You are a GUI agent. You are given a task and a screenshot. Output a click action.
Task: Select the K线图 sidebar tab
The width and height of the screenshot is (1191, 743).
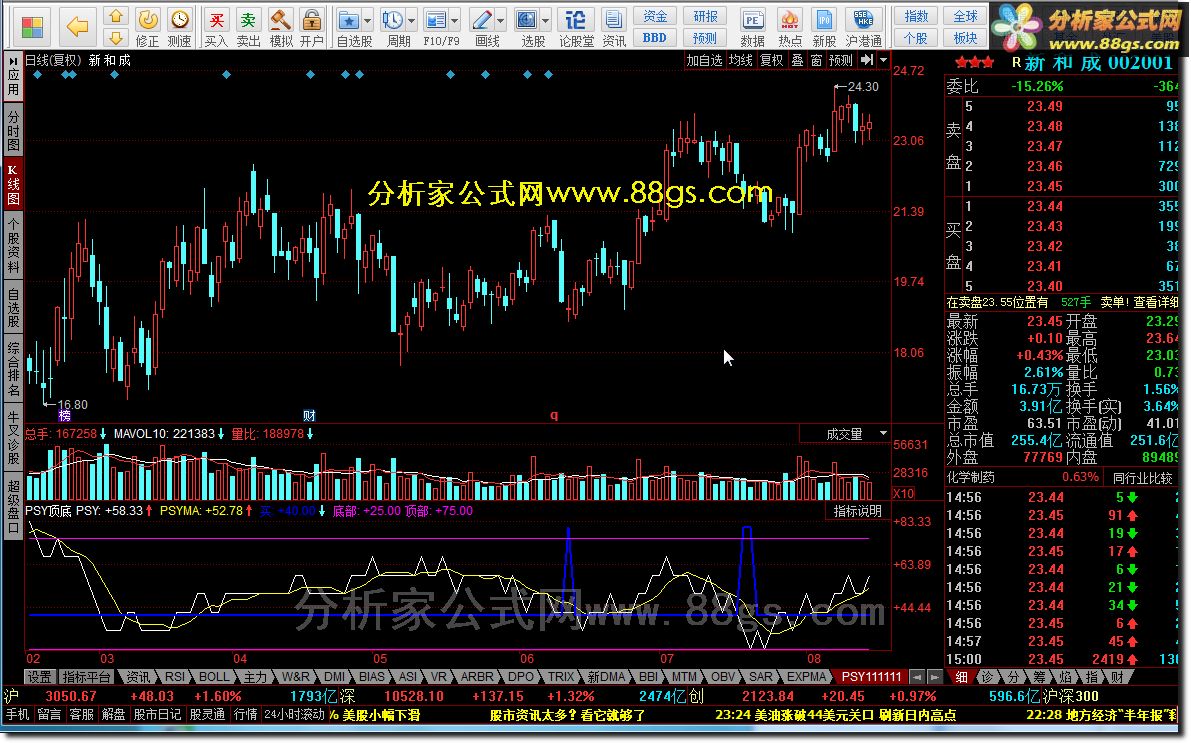point(13,183)
